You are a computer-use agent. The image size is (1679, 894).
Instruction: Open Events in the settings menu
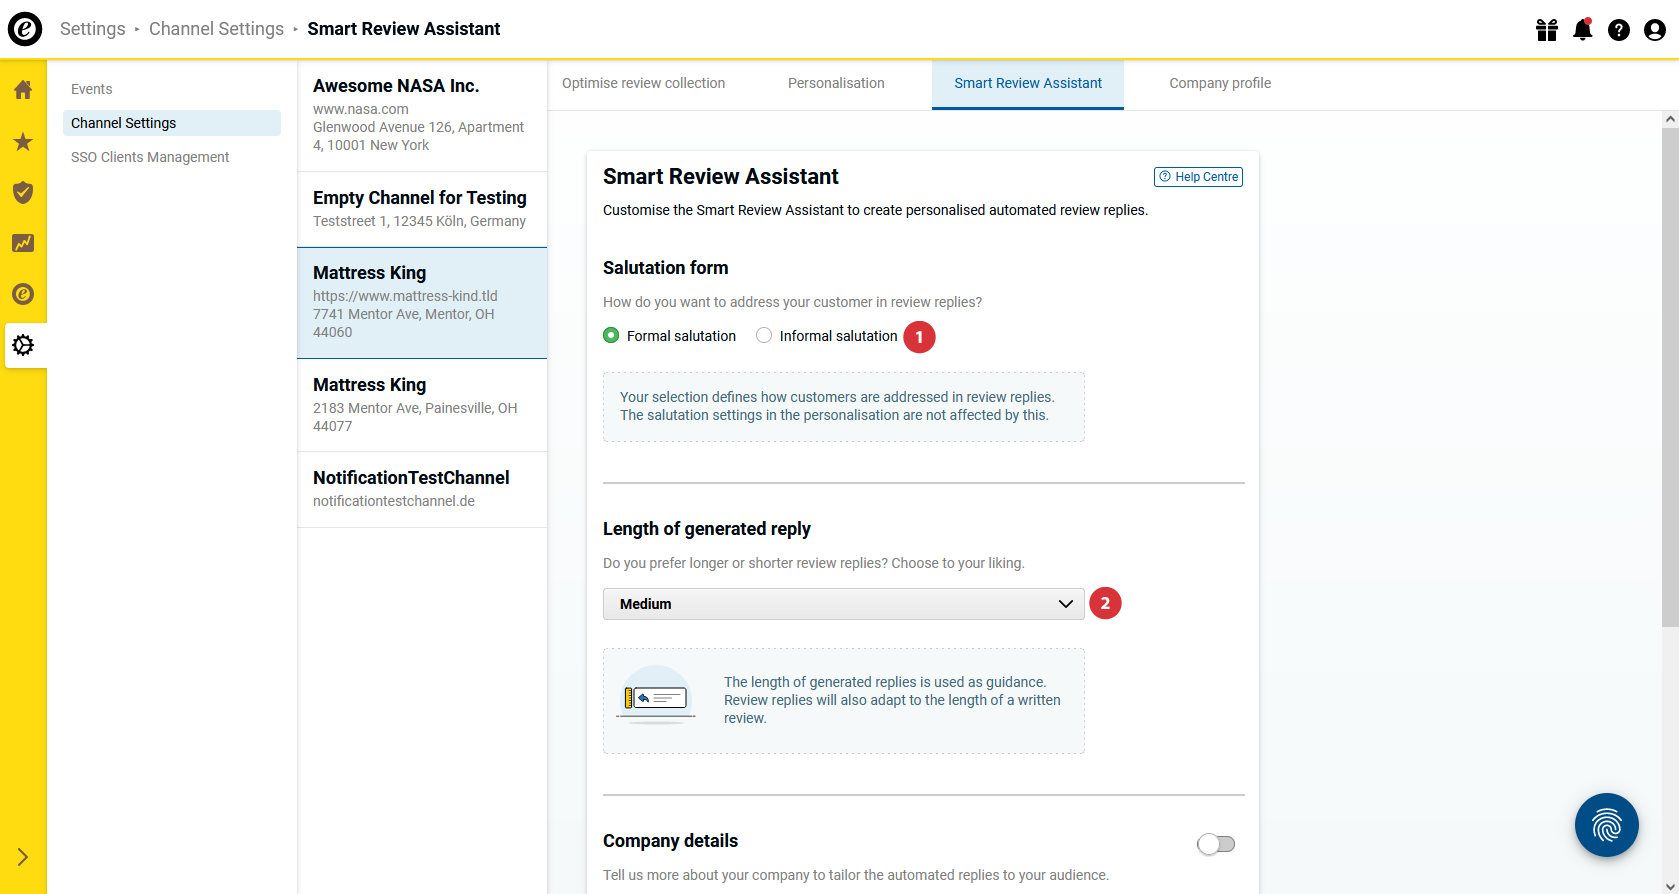pyautogui.click(x=92, y=89)
